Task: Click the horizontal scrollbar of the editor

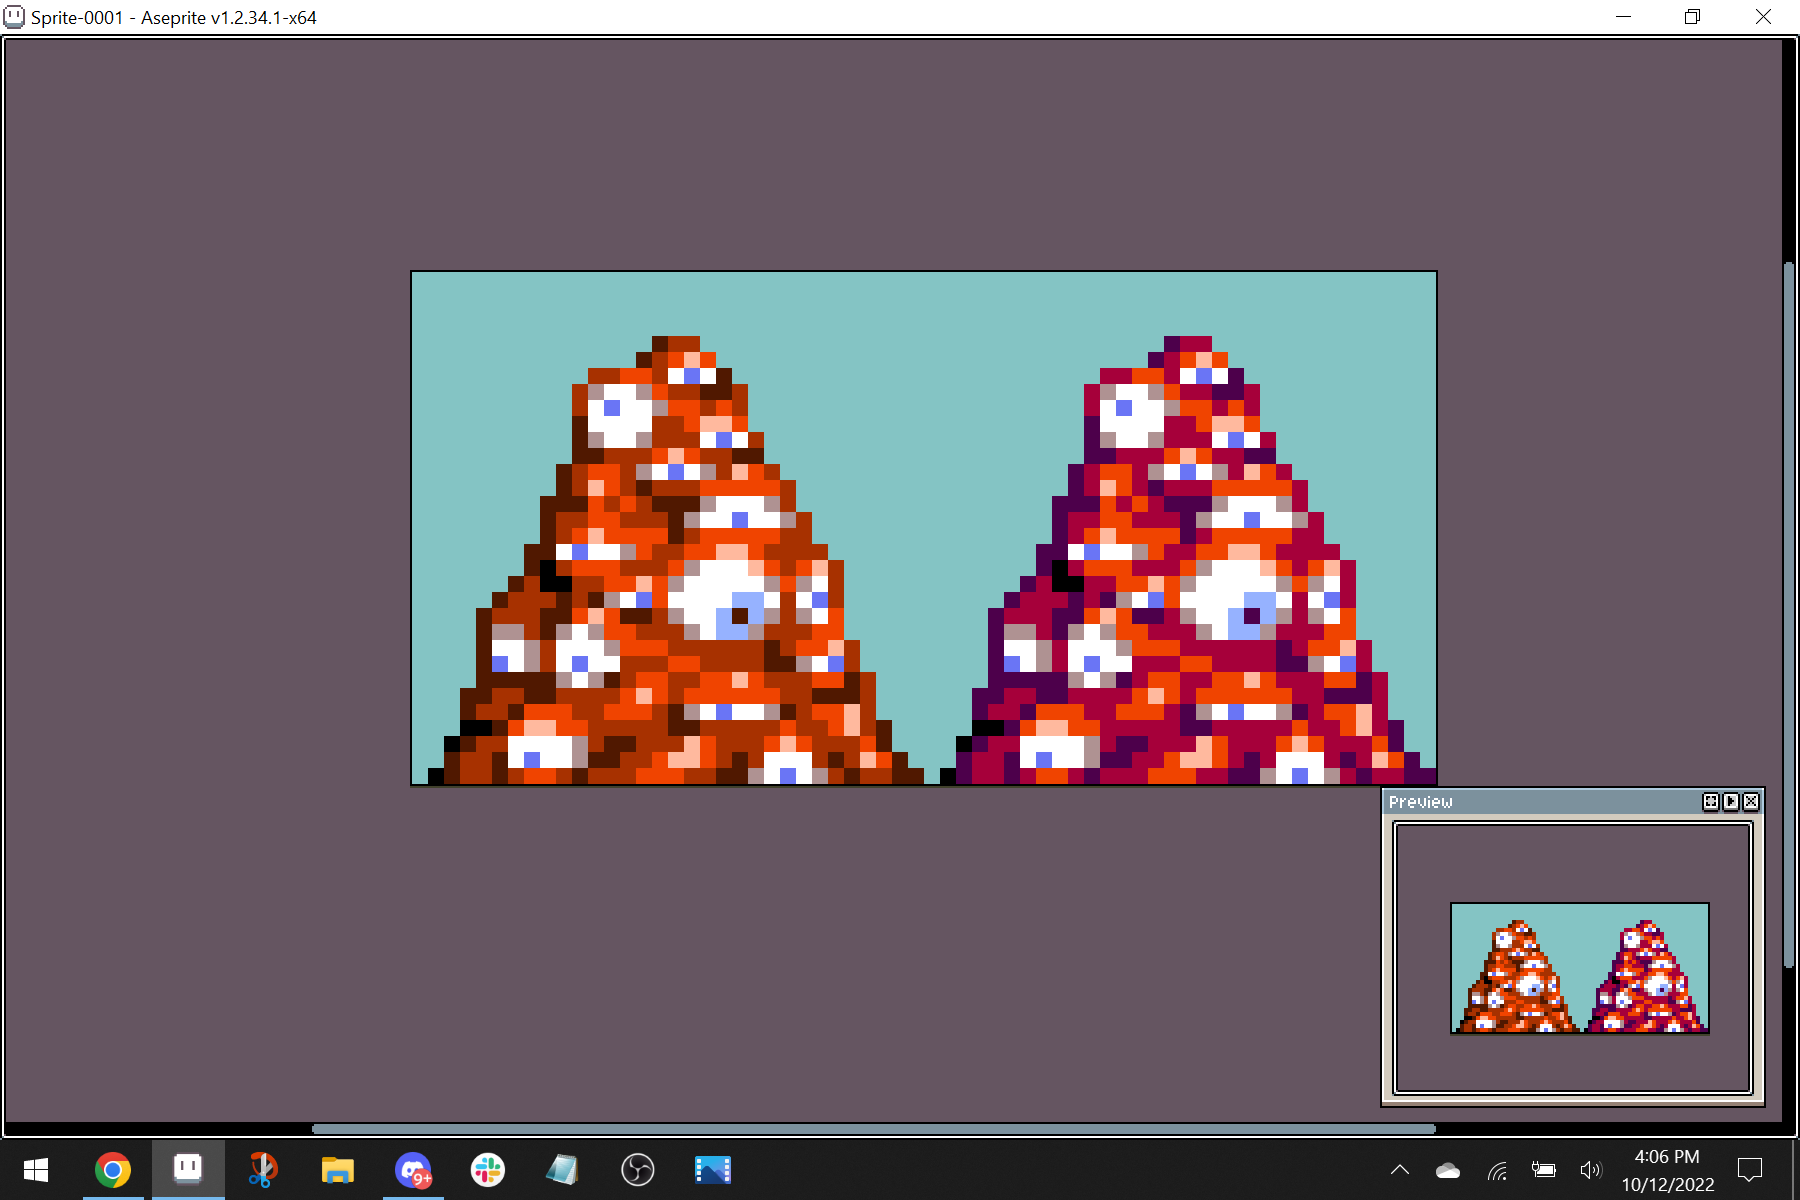Action: (874, 1129)
